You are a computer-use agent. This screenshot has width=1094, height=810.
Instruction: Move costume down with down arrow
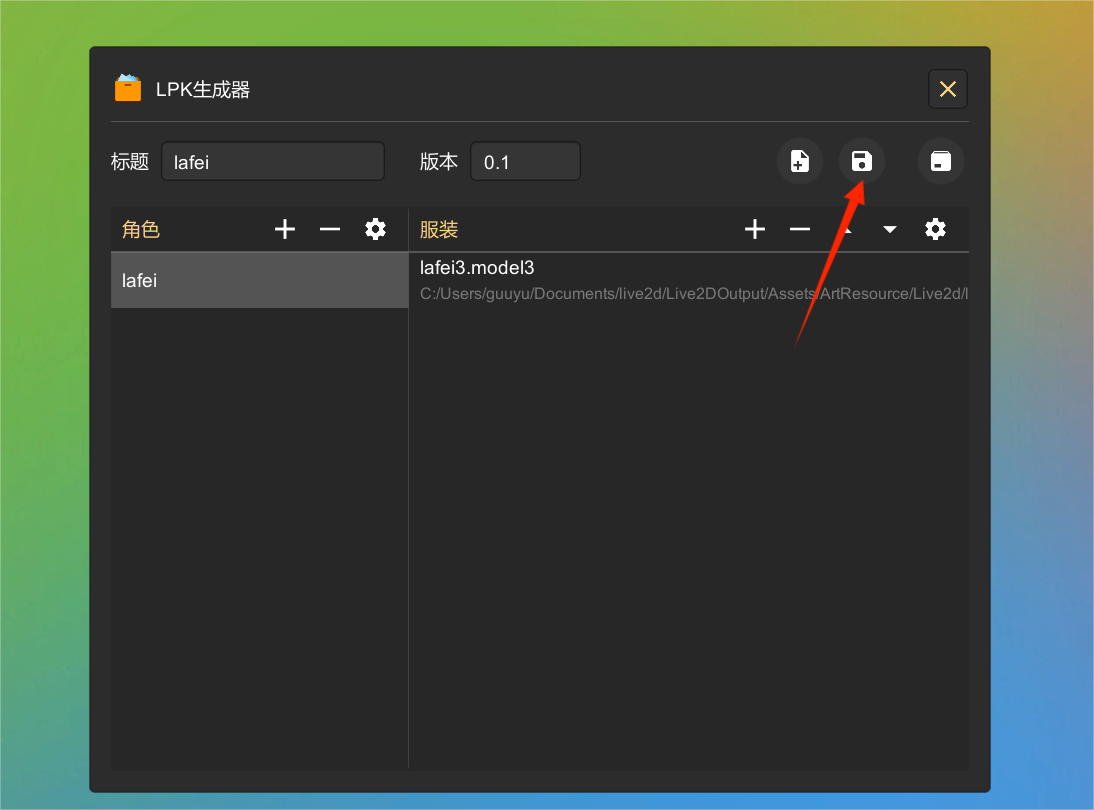pos(889,230)
